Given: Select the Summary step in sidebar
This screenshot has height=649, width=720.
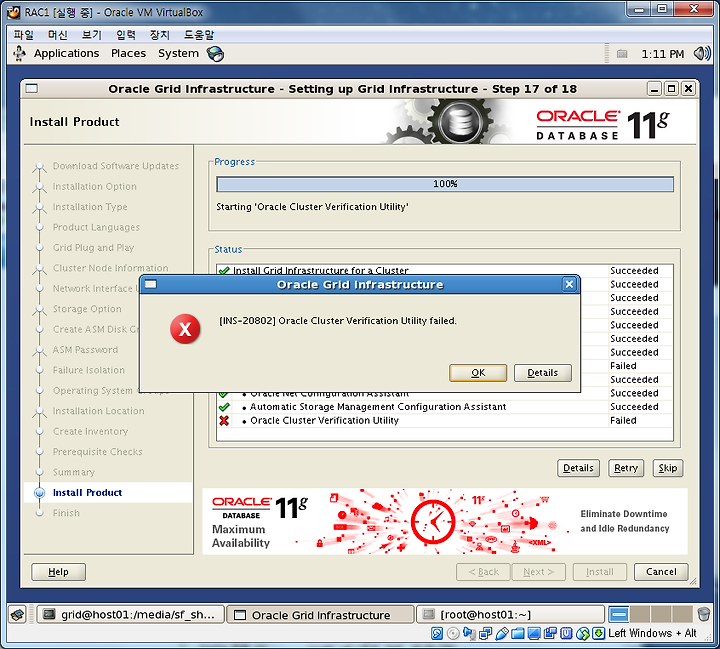Looking at the screenshot, I should coord(73,472).
